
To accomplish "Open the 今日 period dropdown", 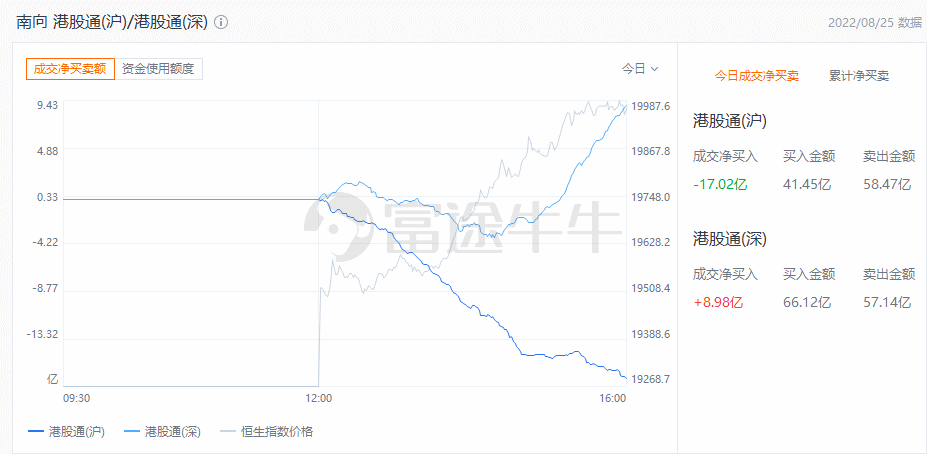I will (x=640, y=69).
